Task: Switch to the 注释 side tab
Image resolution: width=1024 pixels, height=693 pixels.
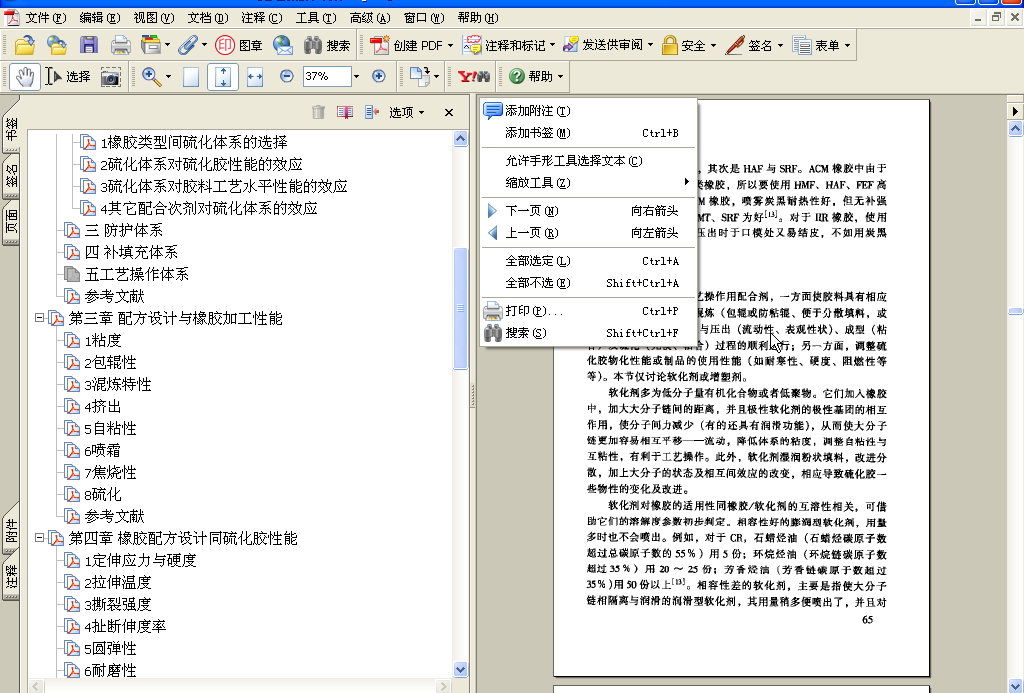Action: [11, 576]
